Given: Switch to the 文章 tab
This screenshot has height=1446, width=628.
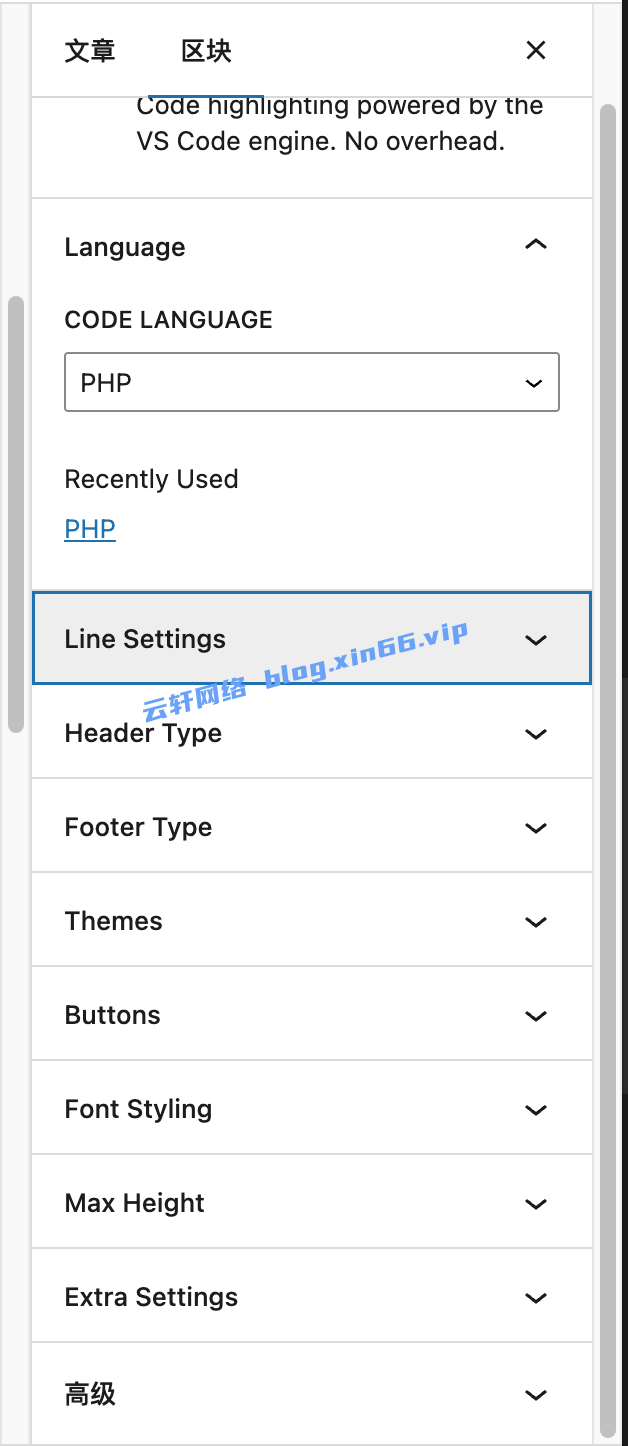Looking at the screenshot, I should [90, 50].
